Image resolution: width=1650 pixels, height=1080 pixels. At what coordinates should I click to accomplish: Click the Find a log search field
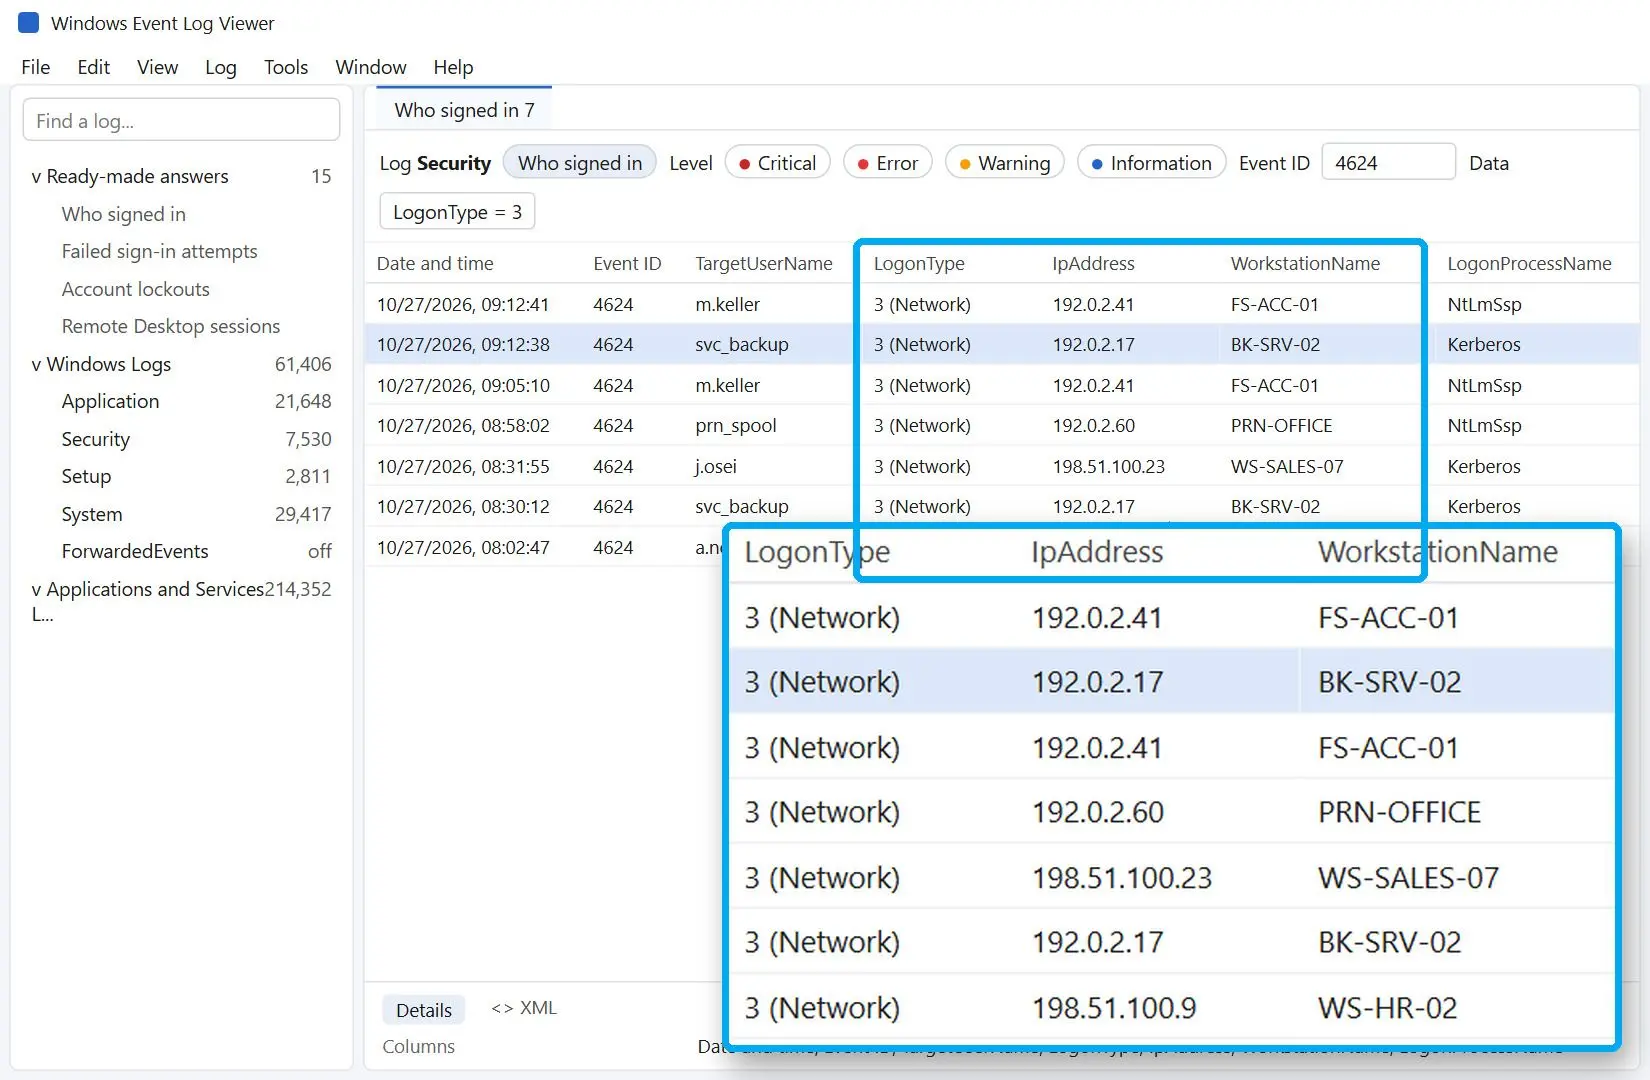tap(181, 120)
